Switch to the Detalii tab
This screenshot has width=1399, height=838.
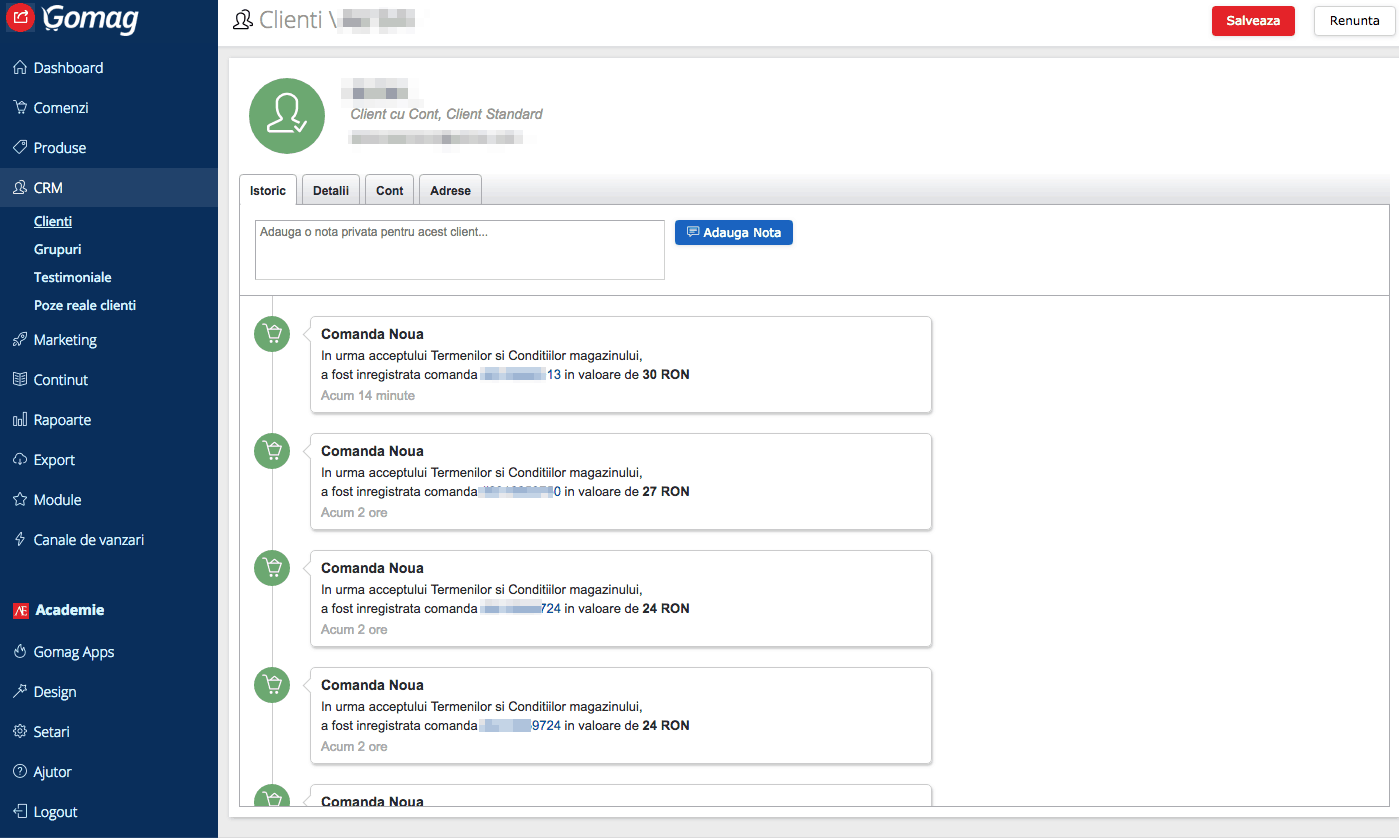pos(330,189)
